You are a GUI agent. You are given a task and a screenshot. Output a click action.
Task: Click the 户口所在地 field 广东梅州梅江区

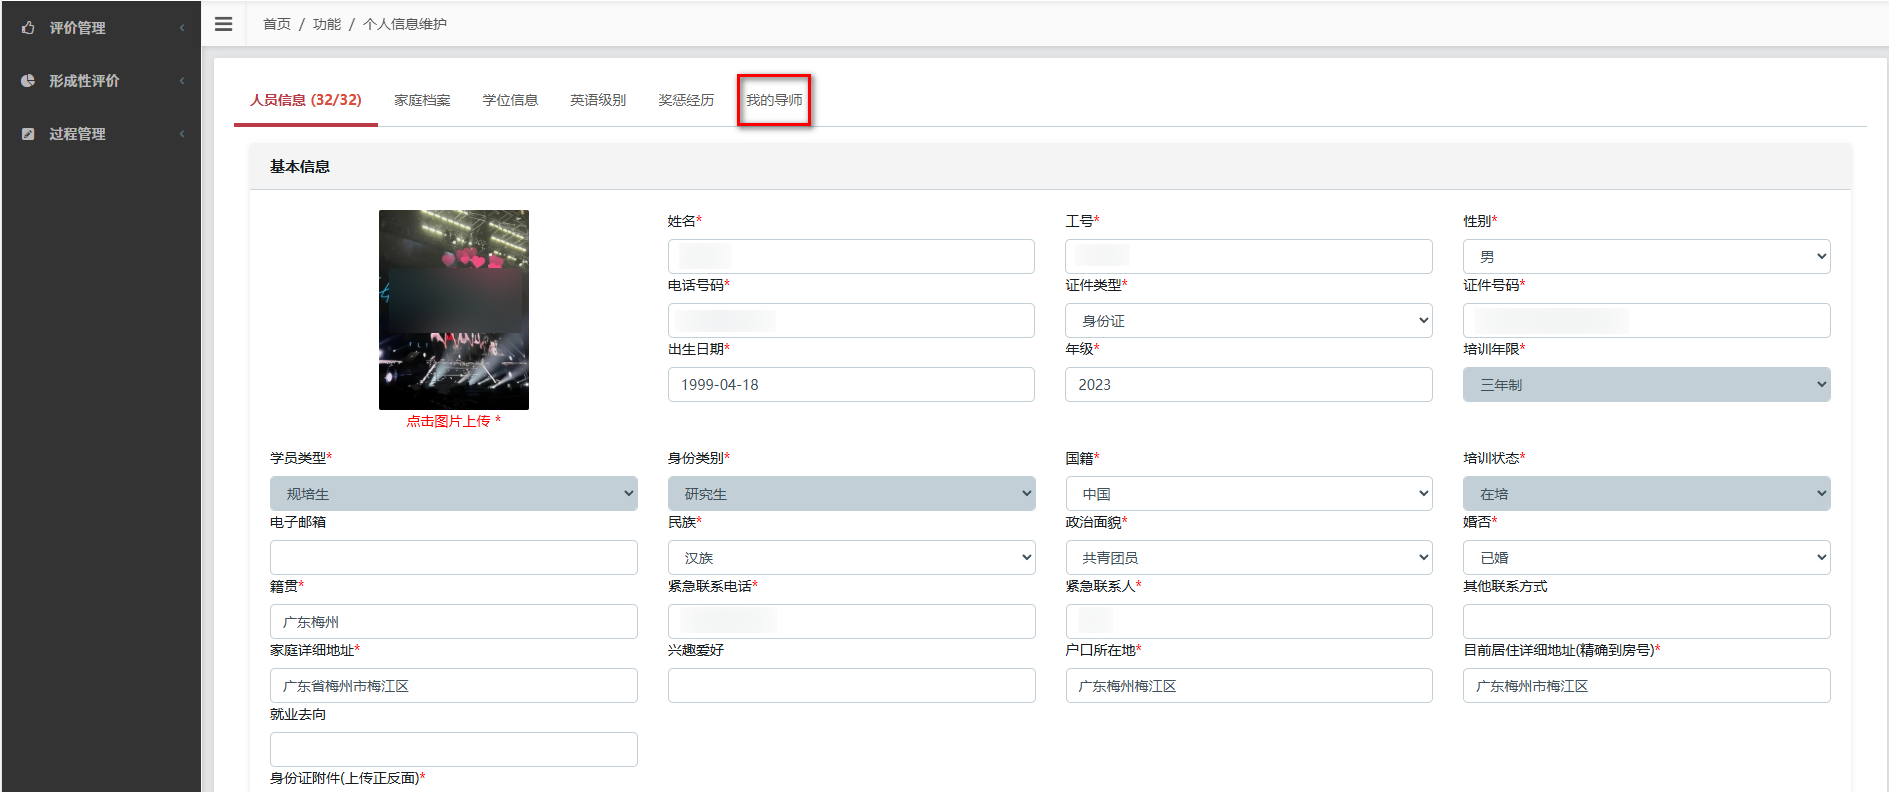(1249, 685)
